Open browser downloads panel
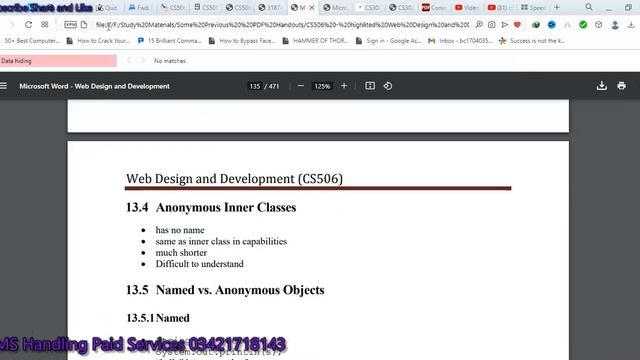This screenshot has height=360, width=640. click(631, 24)
